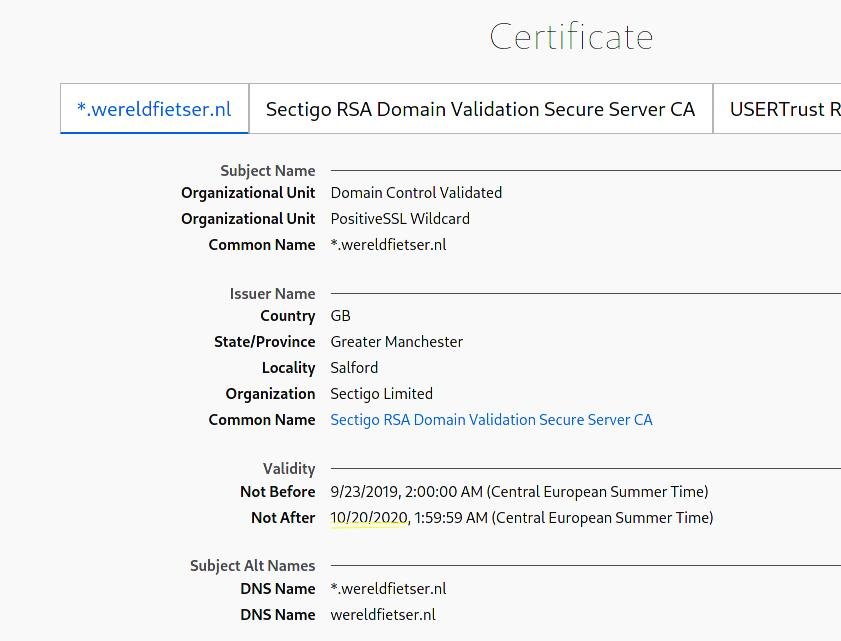Follow the issuer Common Name Sectigo link

pos(491,420)
